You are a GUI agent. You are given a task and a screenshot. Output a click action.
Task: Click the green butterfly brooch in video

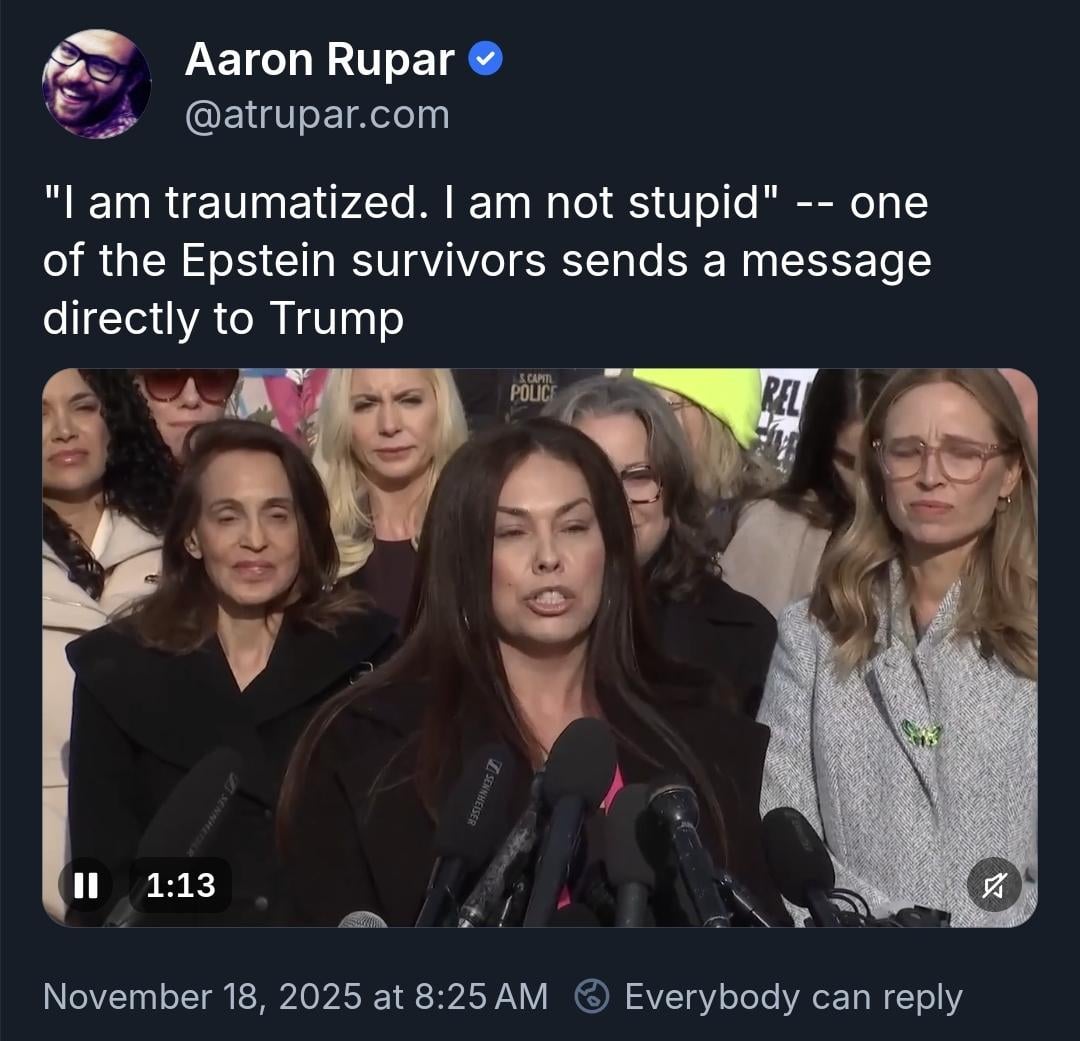[922, 733]
